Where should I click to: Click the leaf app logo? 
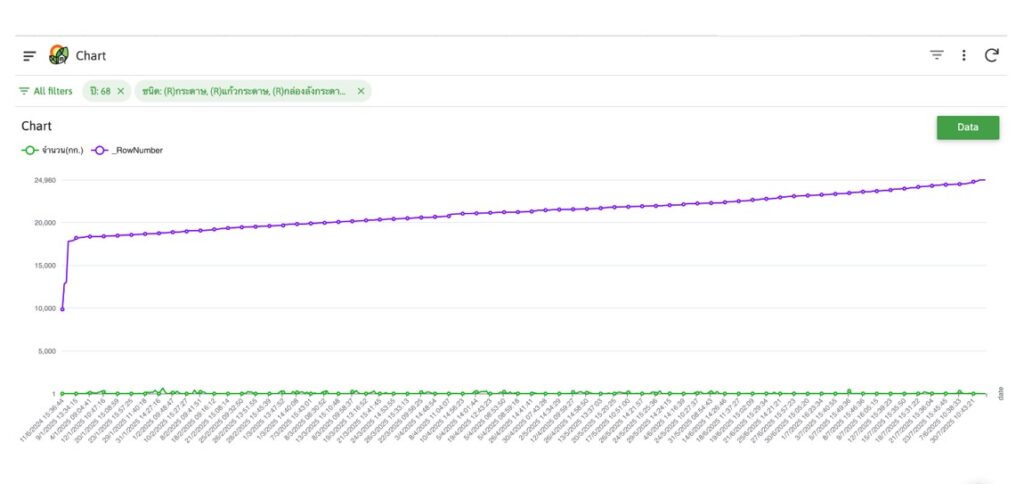point(59,55)
